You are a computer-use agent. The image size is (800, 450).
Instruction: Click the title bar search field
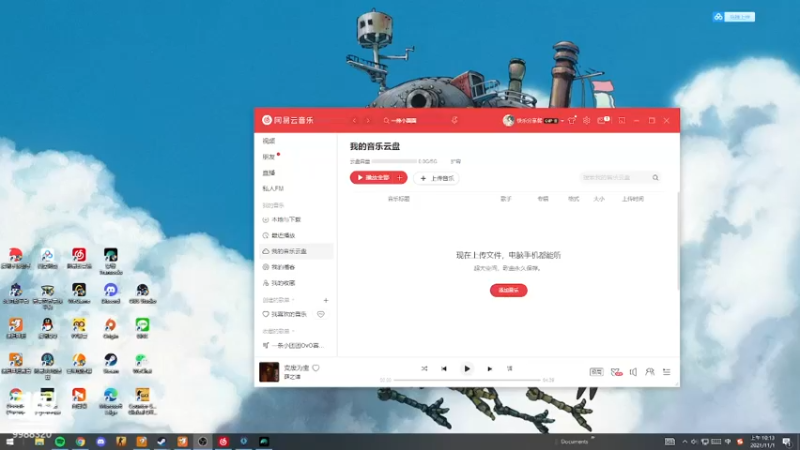[414, 121]
